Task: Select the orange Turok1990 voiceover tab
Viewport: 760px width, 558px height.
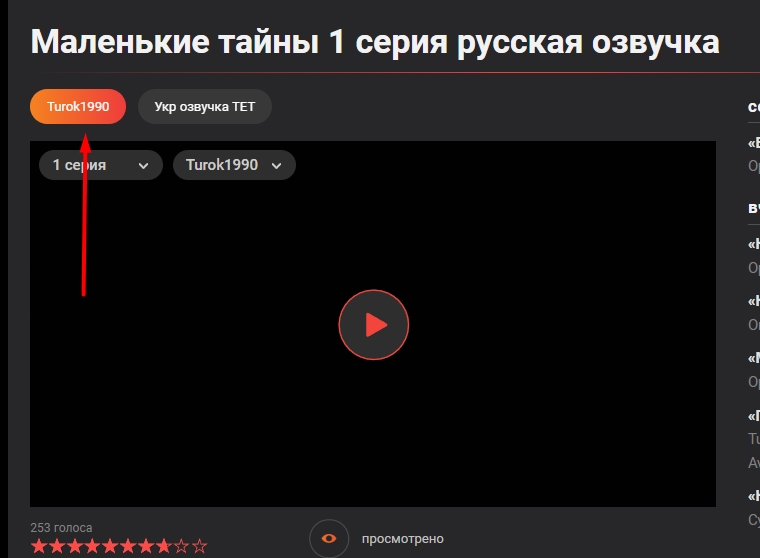Action: click(x=78, y=107)
